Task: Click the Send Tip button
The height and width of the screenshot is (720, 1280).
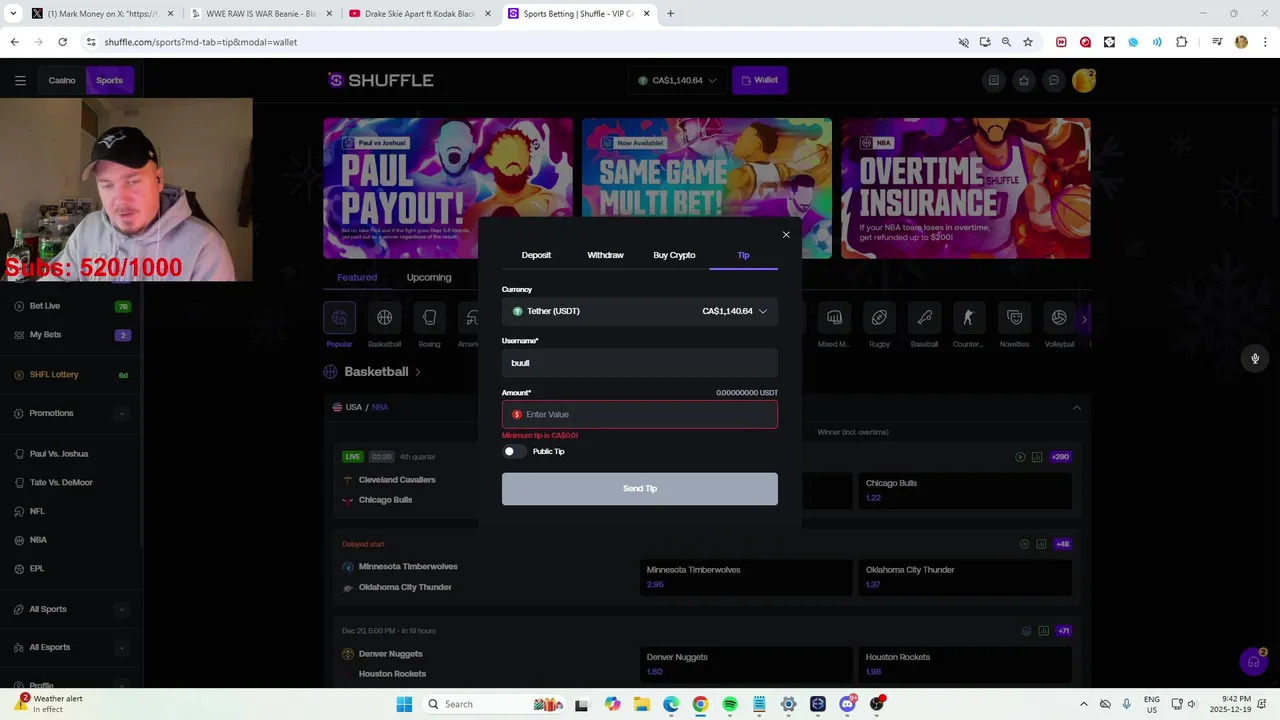Action: pyautogui.click(x=640, y=488)
